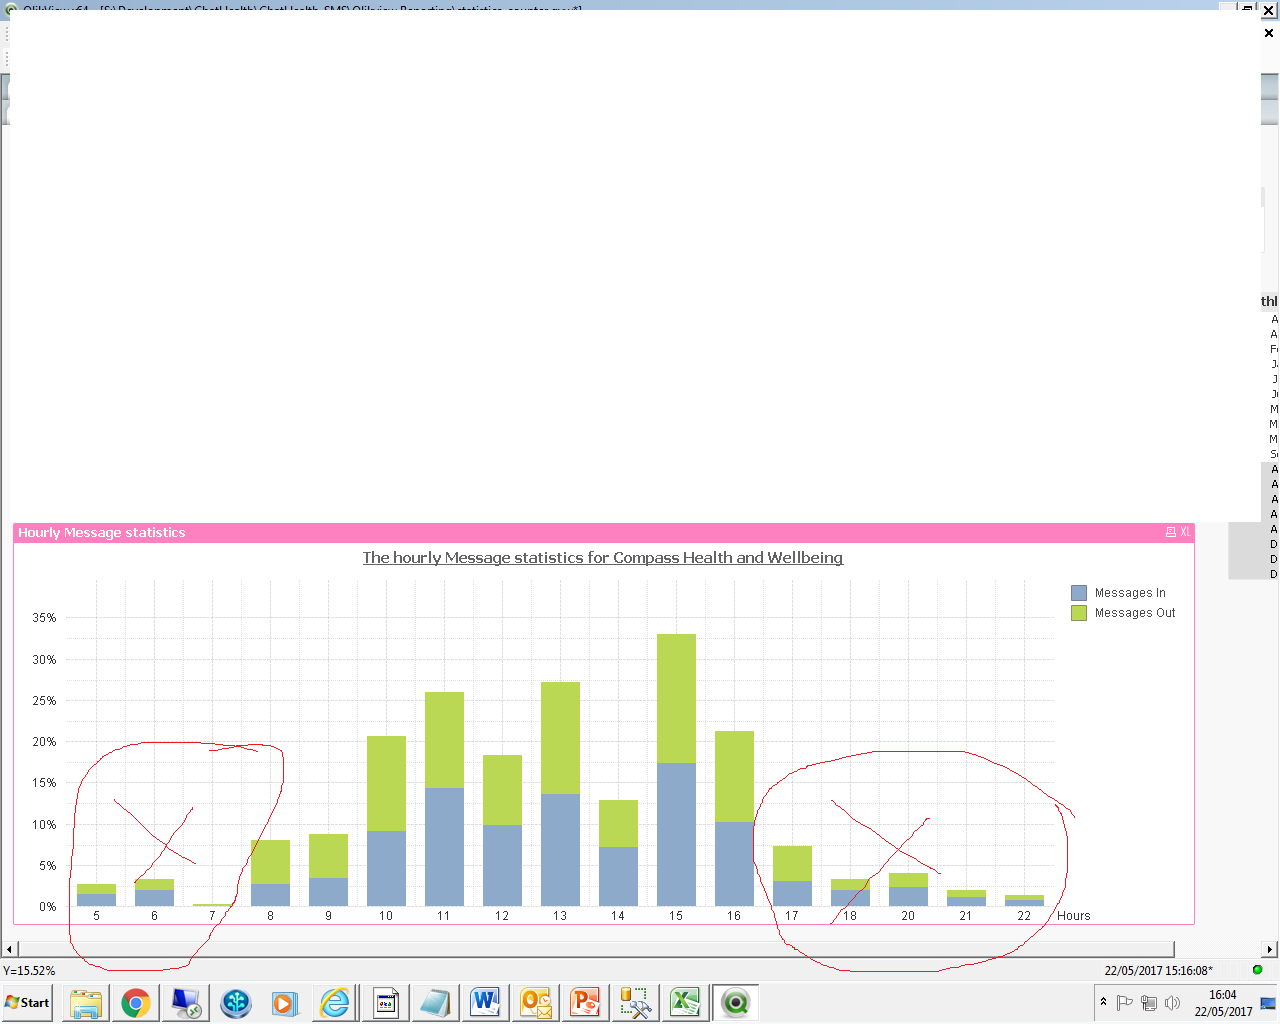
Task: Select the hour 11 bar in the chart
Action: (x=444, y=799)
